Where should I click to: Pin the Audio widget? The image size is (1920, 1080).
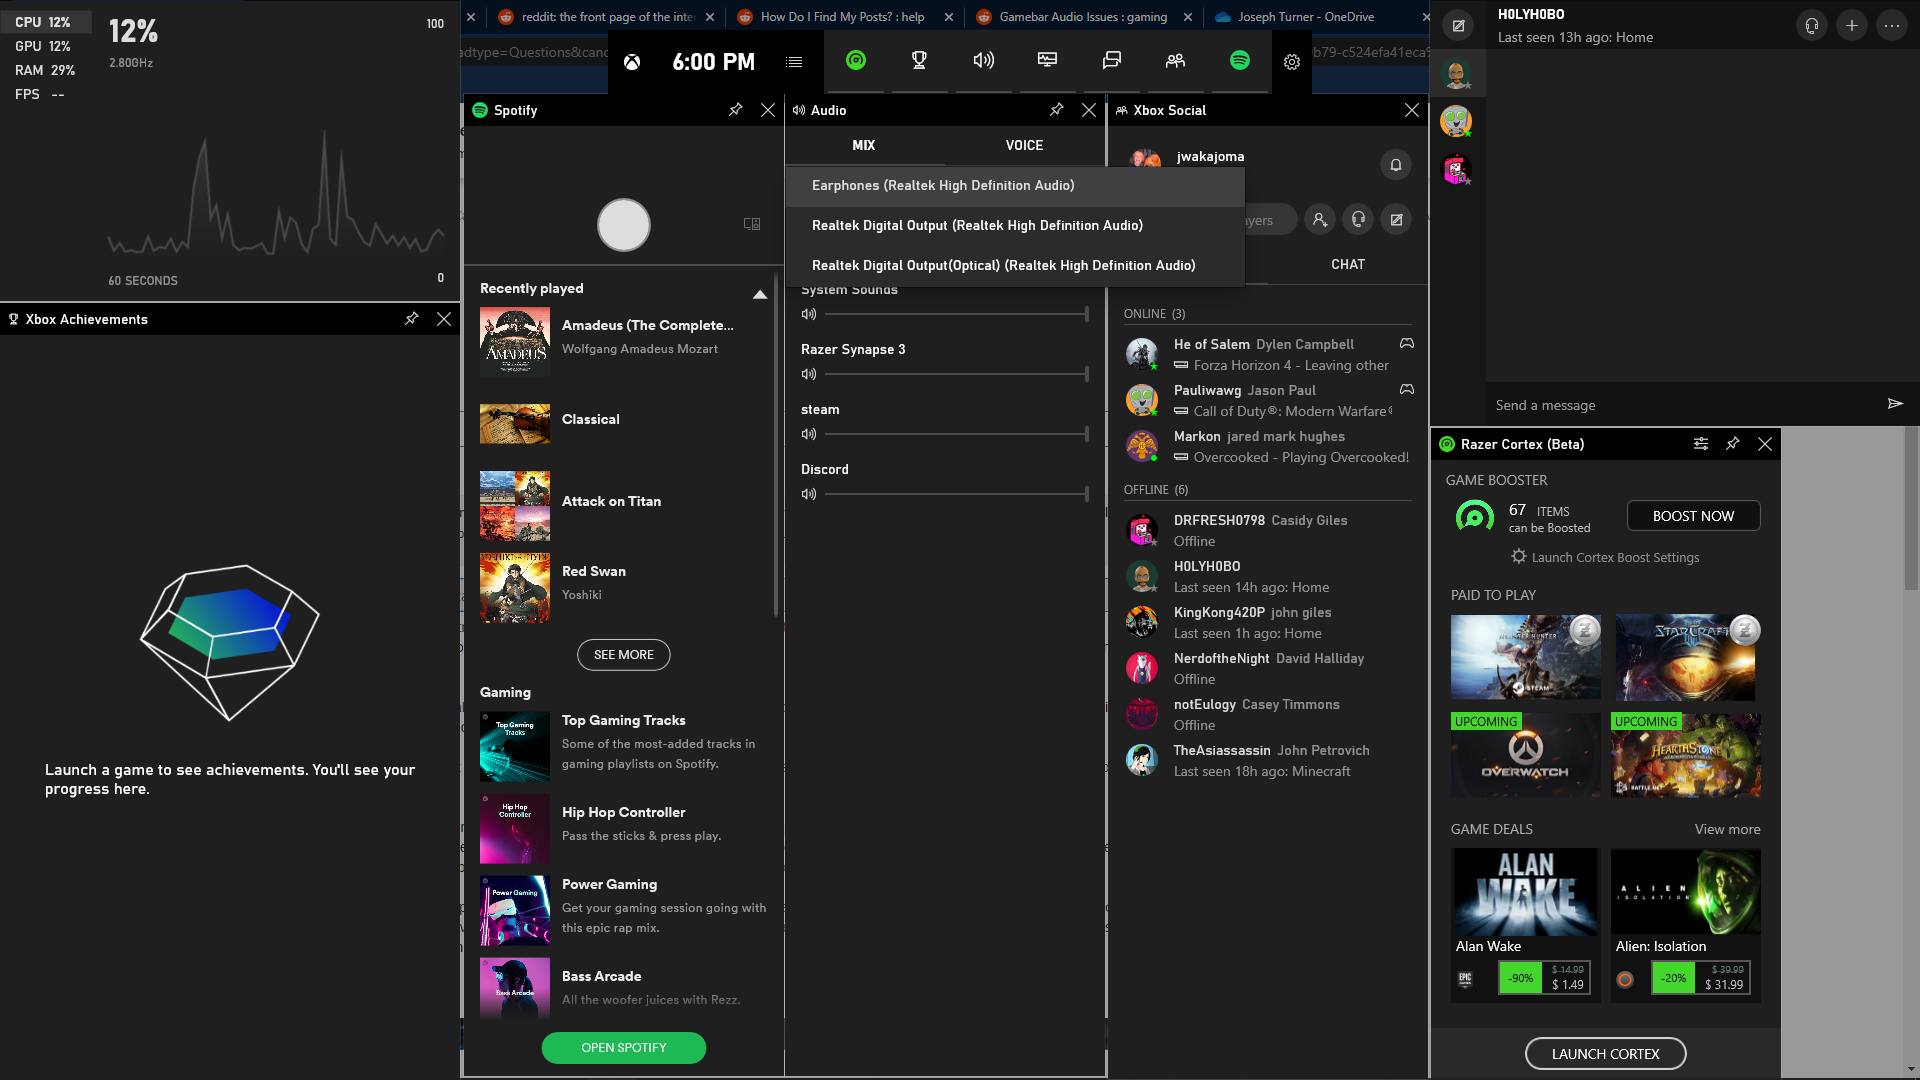pyautogui.click(x=1056, y=110)
